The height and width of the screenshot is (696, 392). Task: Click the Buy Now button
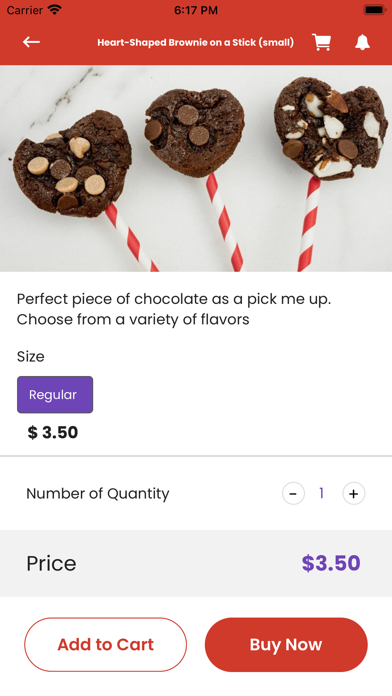point(286,645)
